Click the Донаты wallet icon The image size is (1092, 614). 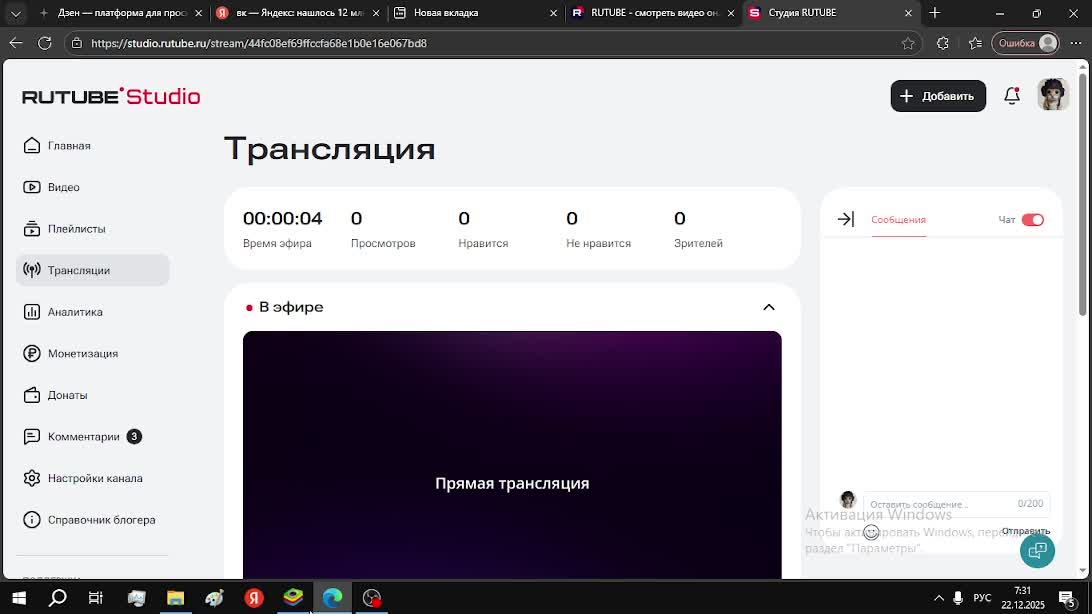pyautogui.click(x=32, y=395)
